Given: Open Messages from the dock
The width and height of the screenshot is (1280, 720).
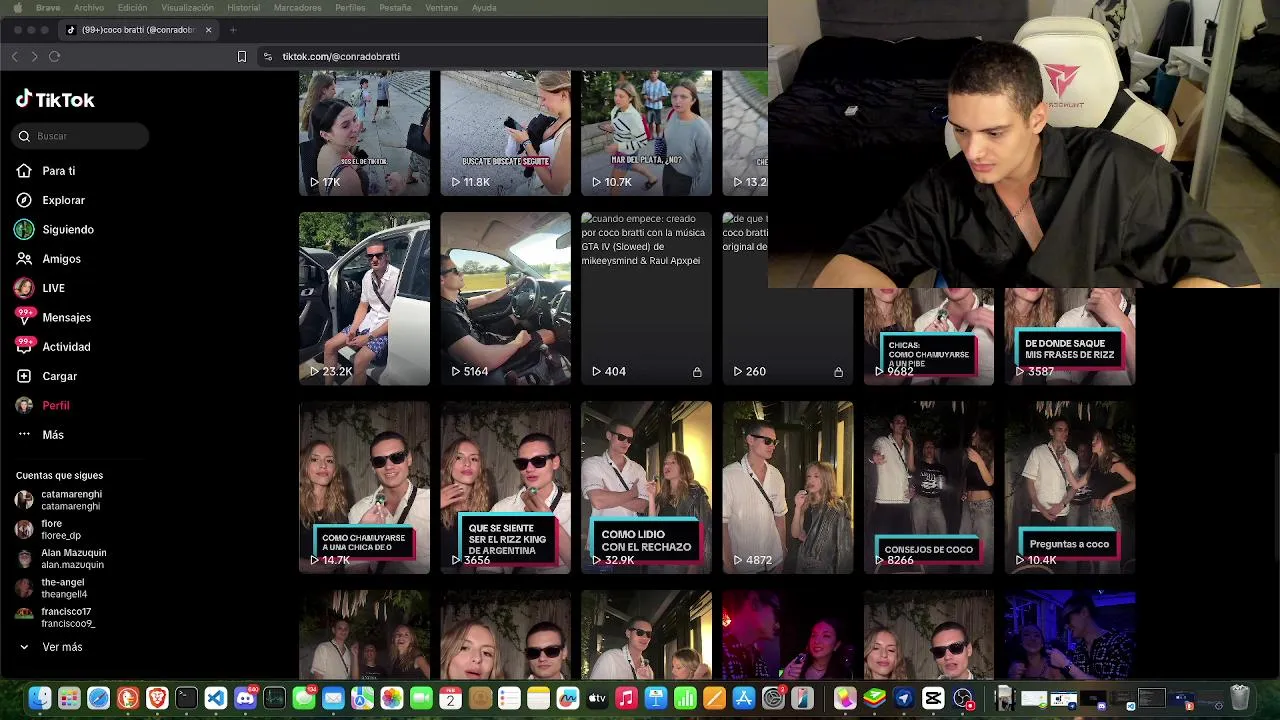Looking at the screenshot, I should click(304, 698).
